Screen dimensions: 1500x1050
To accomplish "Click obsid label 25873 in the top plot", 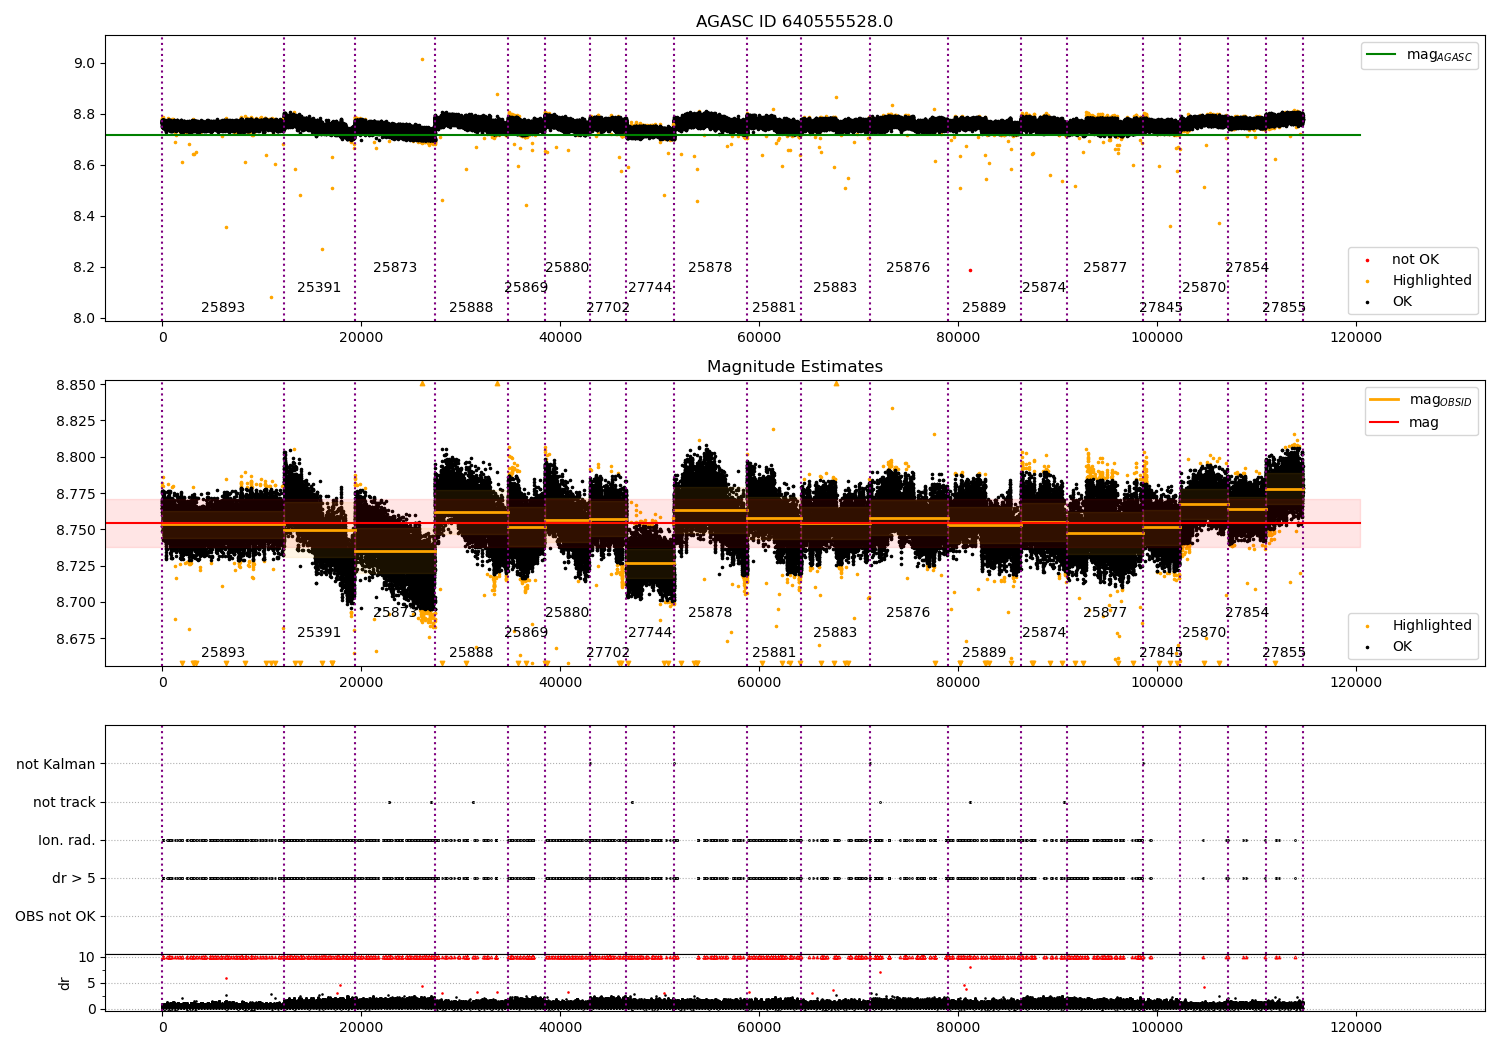I will pyautogui.click(x=395, y=268).
